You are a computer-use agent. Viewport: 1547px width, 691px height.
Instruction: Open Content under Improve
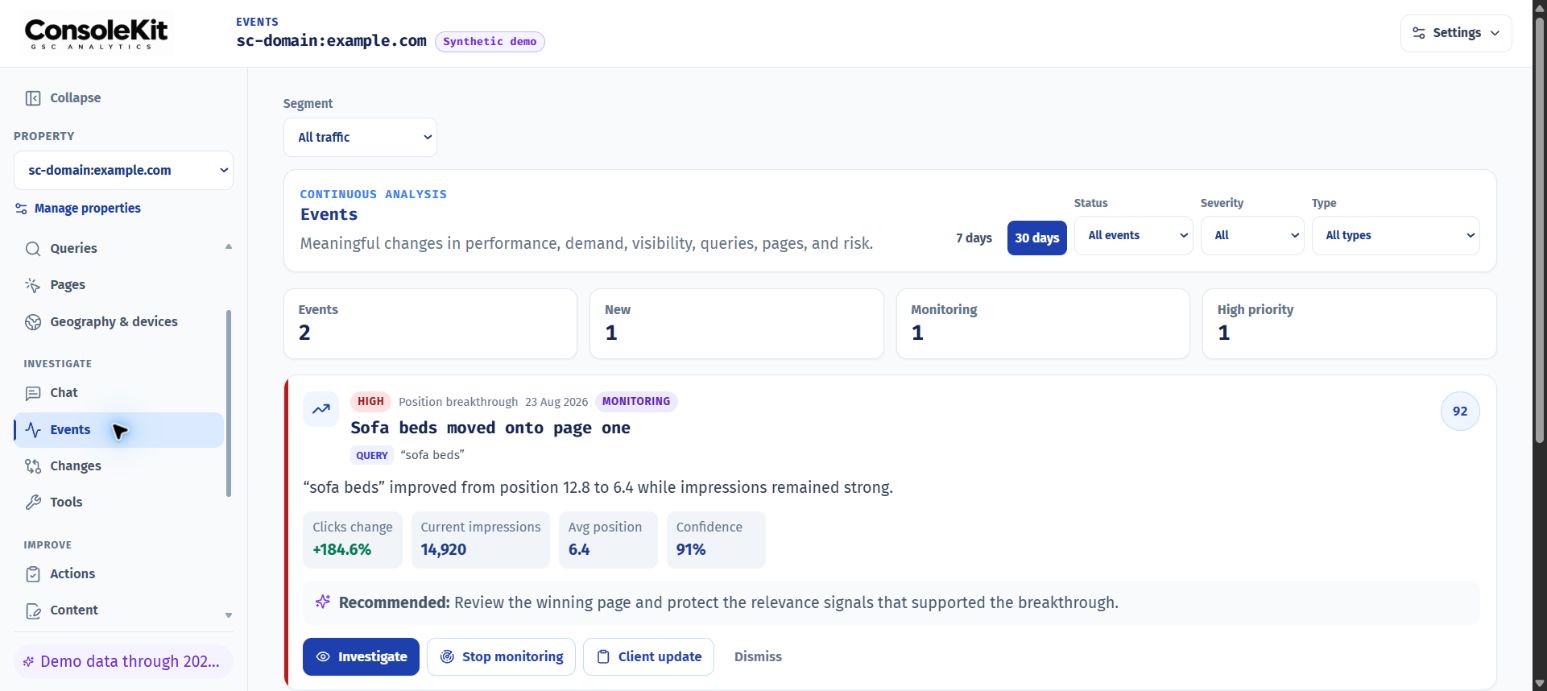(x=118, y=610)
